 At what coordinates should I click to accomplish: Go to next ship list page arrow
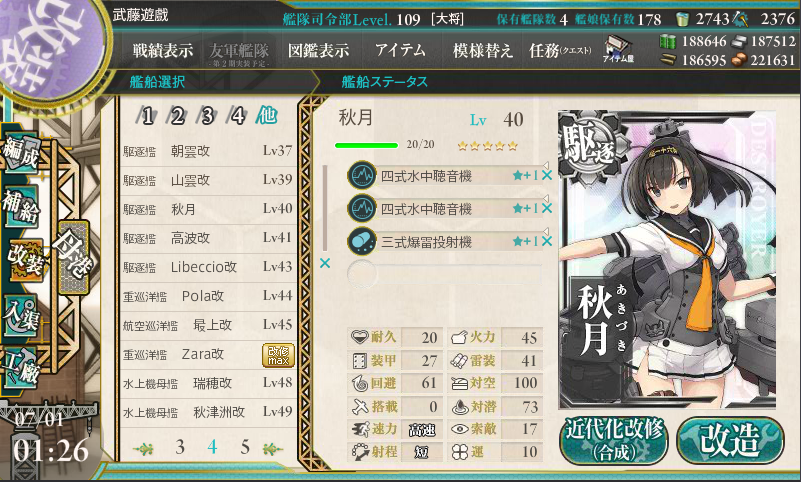(272, 449)
